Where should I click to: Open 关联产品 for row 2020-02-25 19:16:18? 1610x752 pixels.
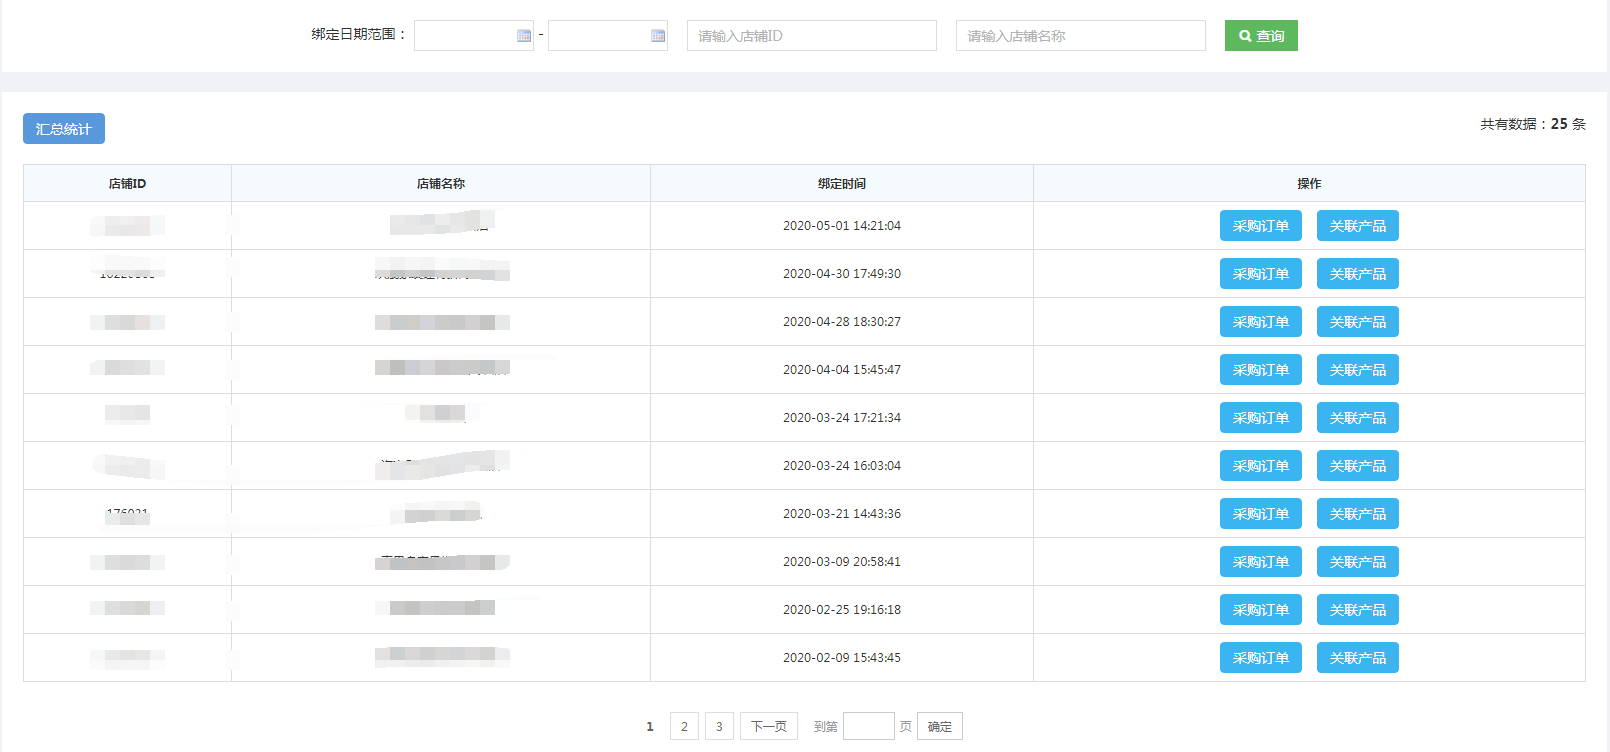1358,610
